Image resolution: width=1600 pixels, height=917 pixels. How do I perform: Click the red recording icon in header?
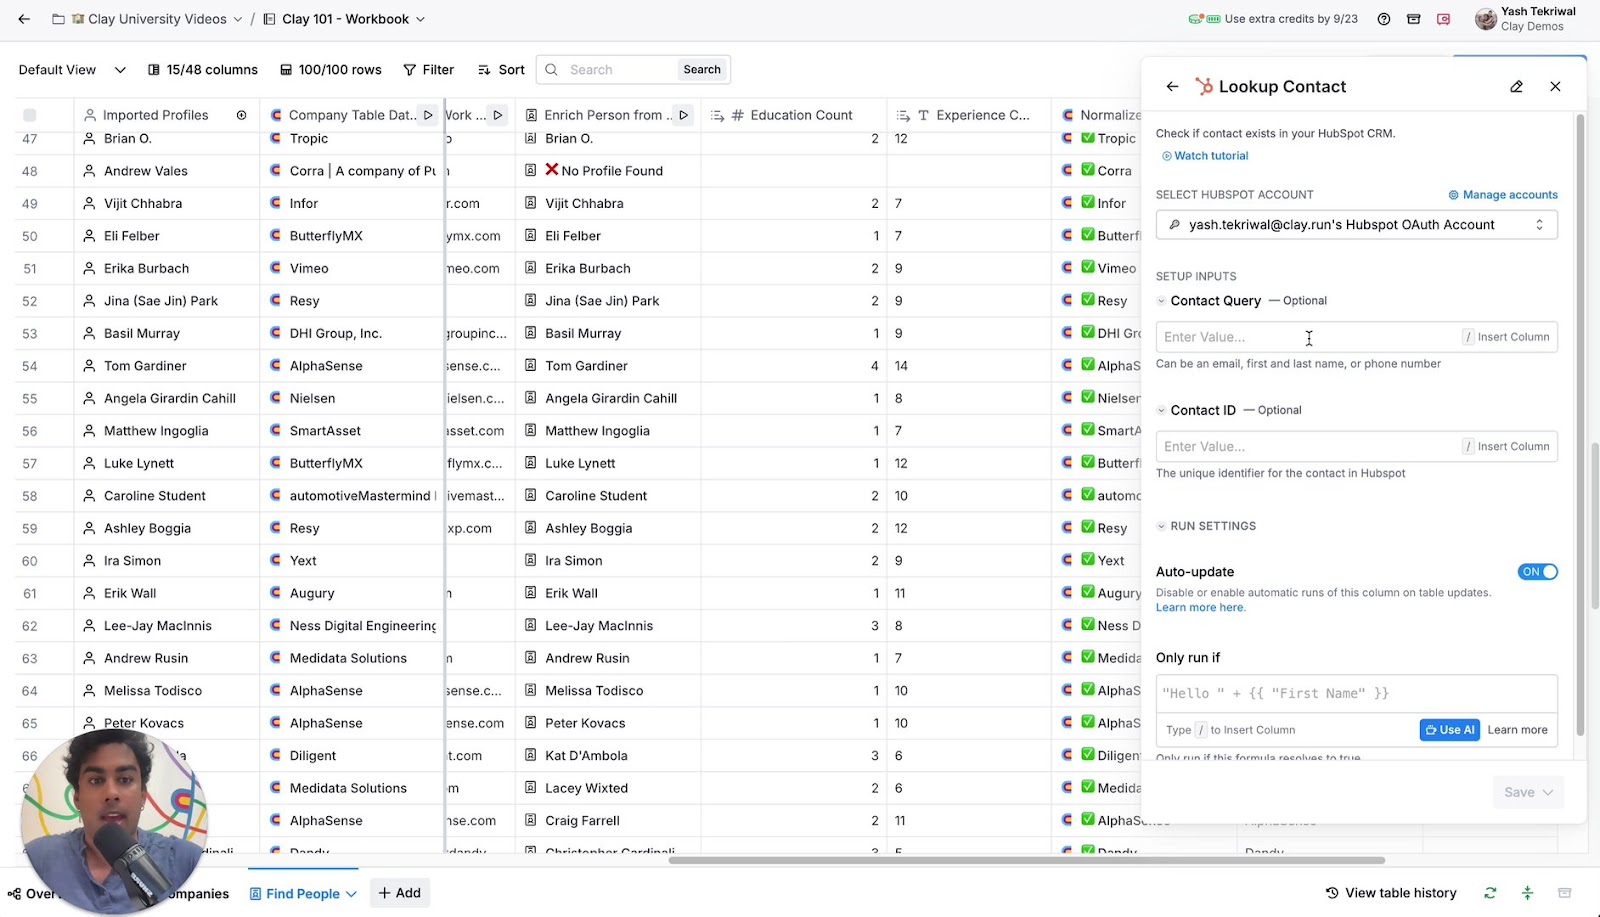pyautogui.click(x=1444, y=19)
